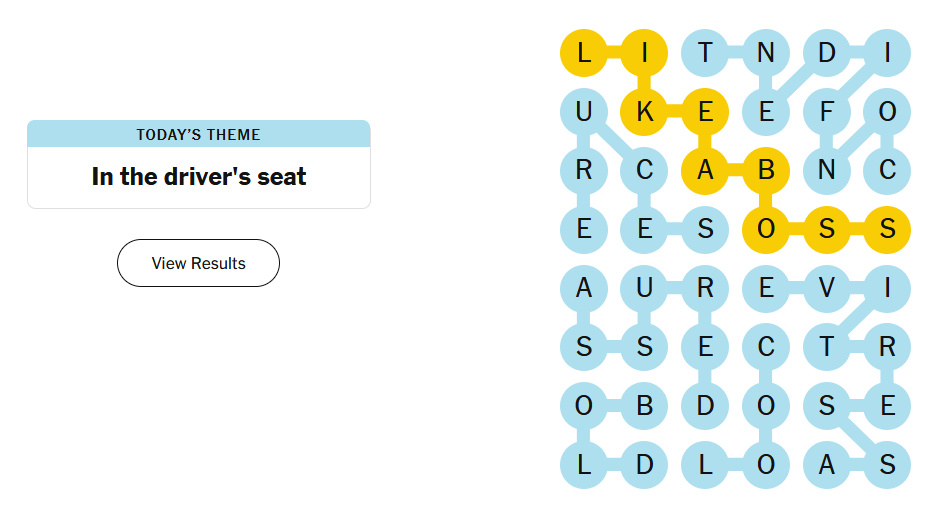Viewport: 929px width, 523px height.
Task: Select the yellow letter K tile
Action: (x=644, y=112)
